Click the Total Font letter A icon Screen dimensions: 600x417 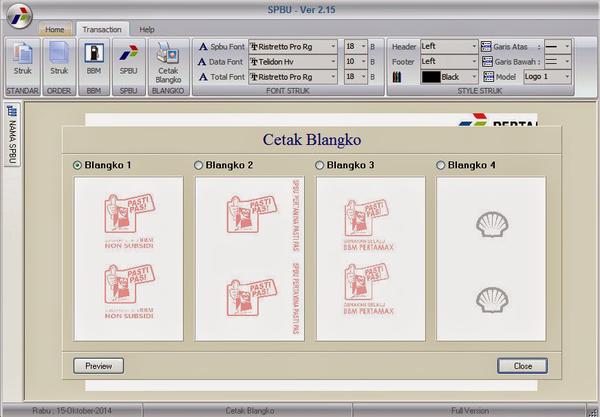pyautogui.click(x=203, y=77)
